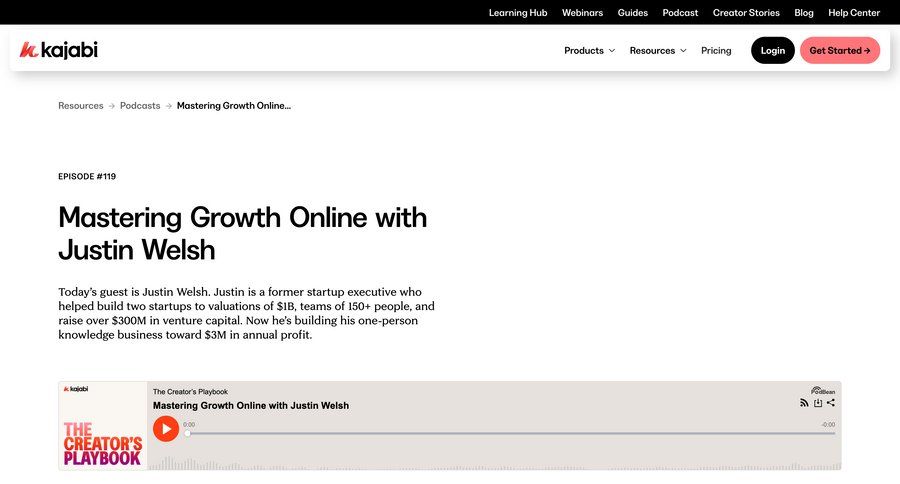Click the episode title in the player
Viewport: 900px width, 484px height.
click(251, 405)
